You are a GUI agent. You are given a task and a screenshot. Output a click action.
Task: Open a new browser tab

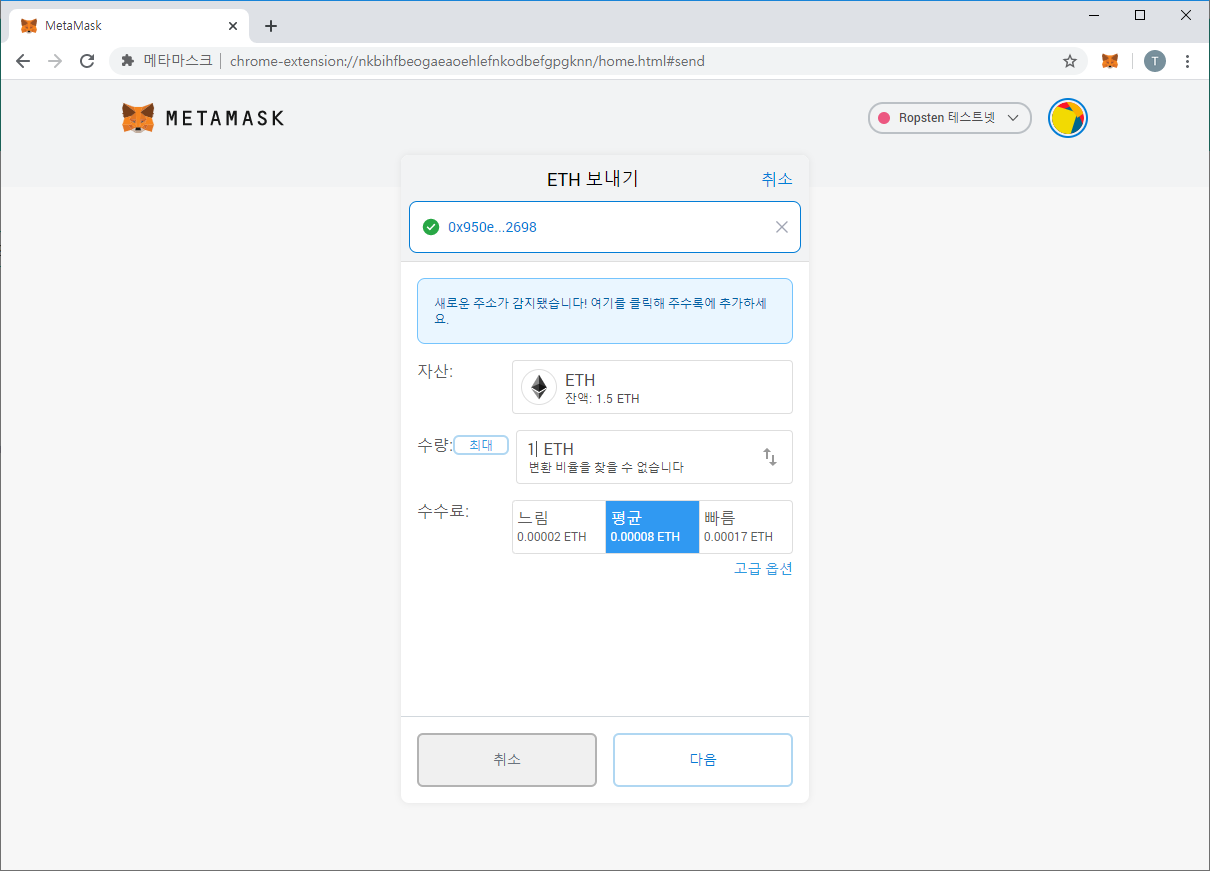click(271, 26)
